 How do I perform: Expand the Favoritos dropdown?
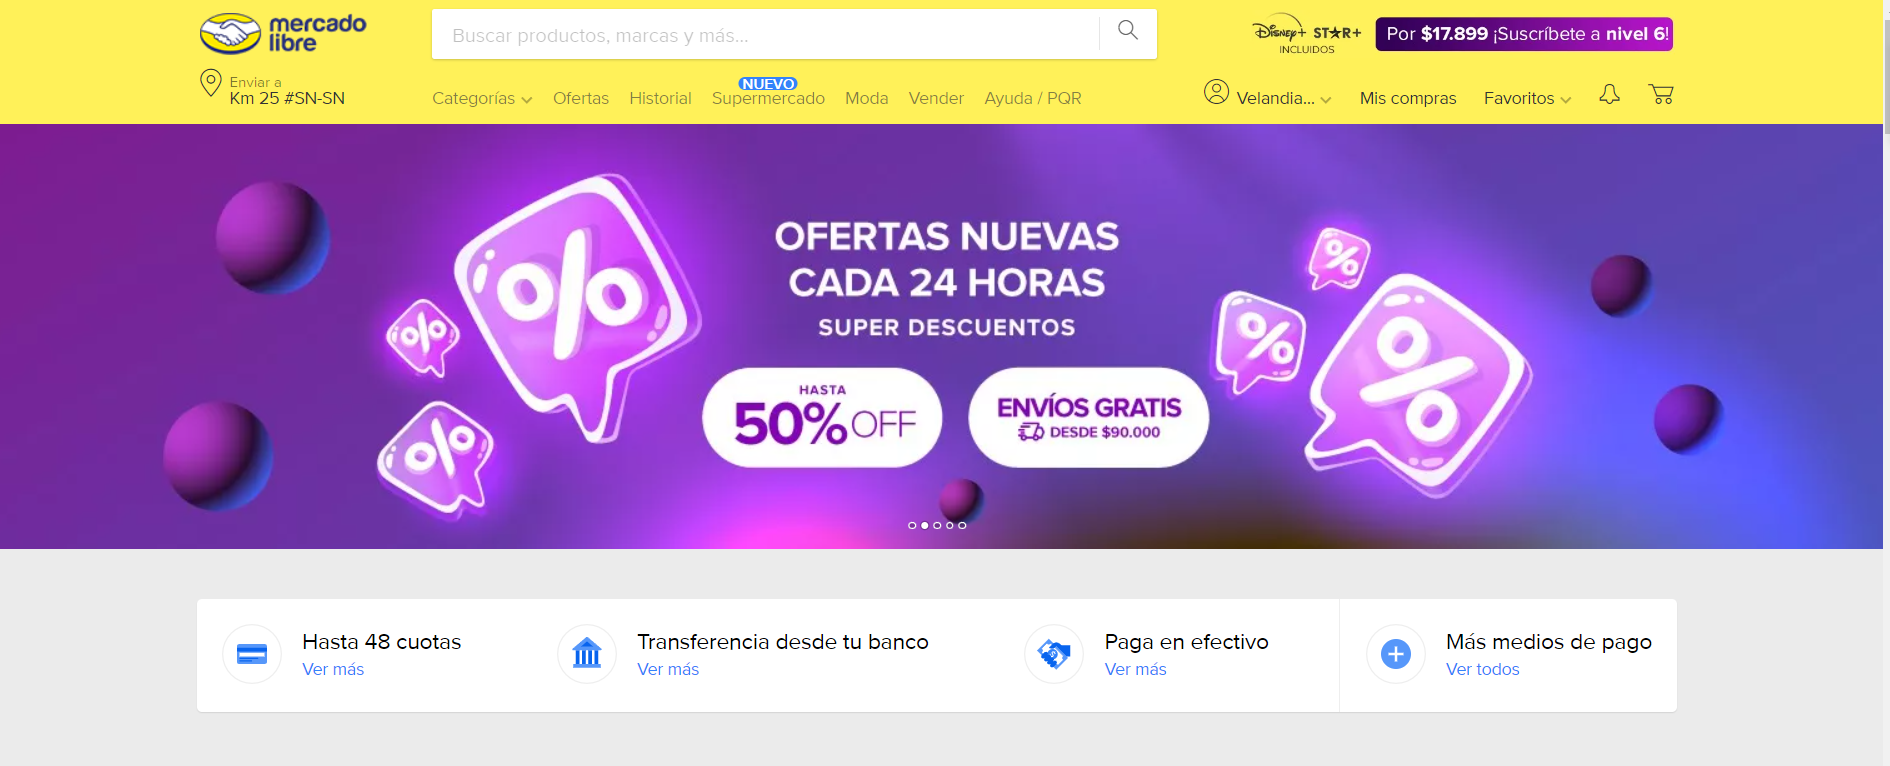pyautogui.click(x=1527, y=98)
